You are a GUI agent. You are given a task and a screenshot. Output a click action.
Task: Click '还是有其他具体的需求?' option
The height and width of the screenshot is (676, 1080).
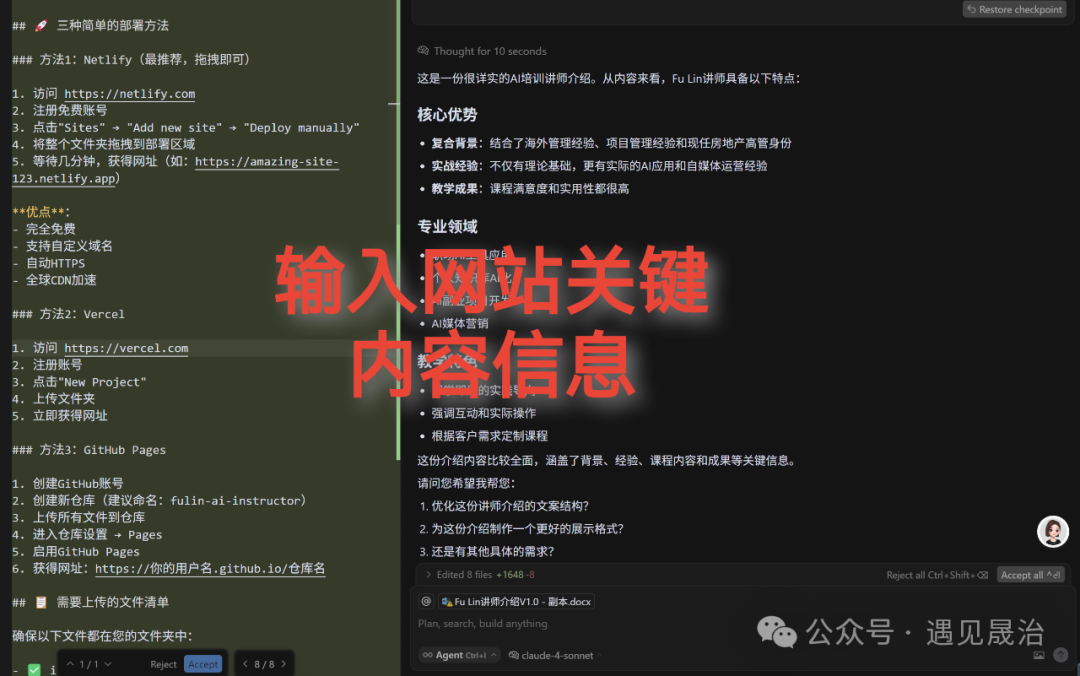click(x=492, y=551)
